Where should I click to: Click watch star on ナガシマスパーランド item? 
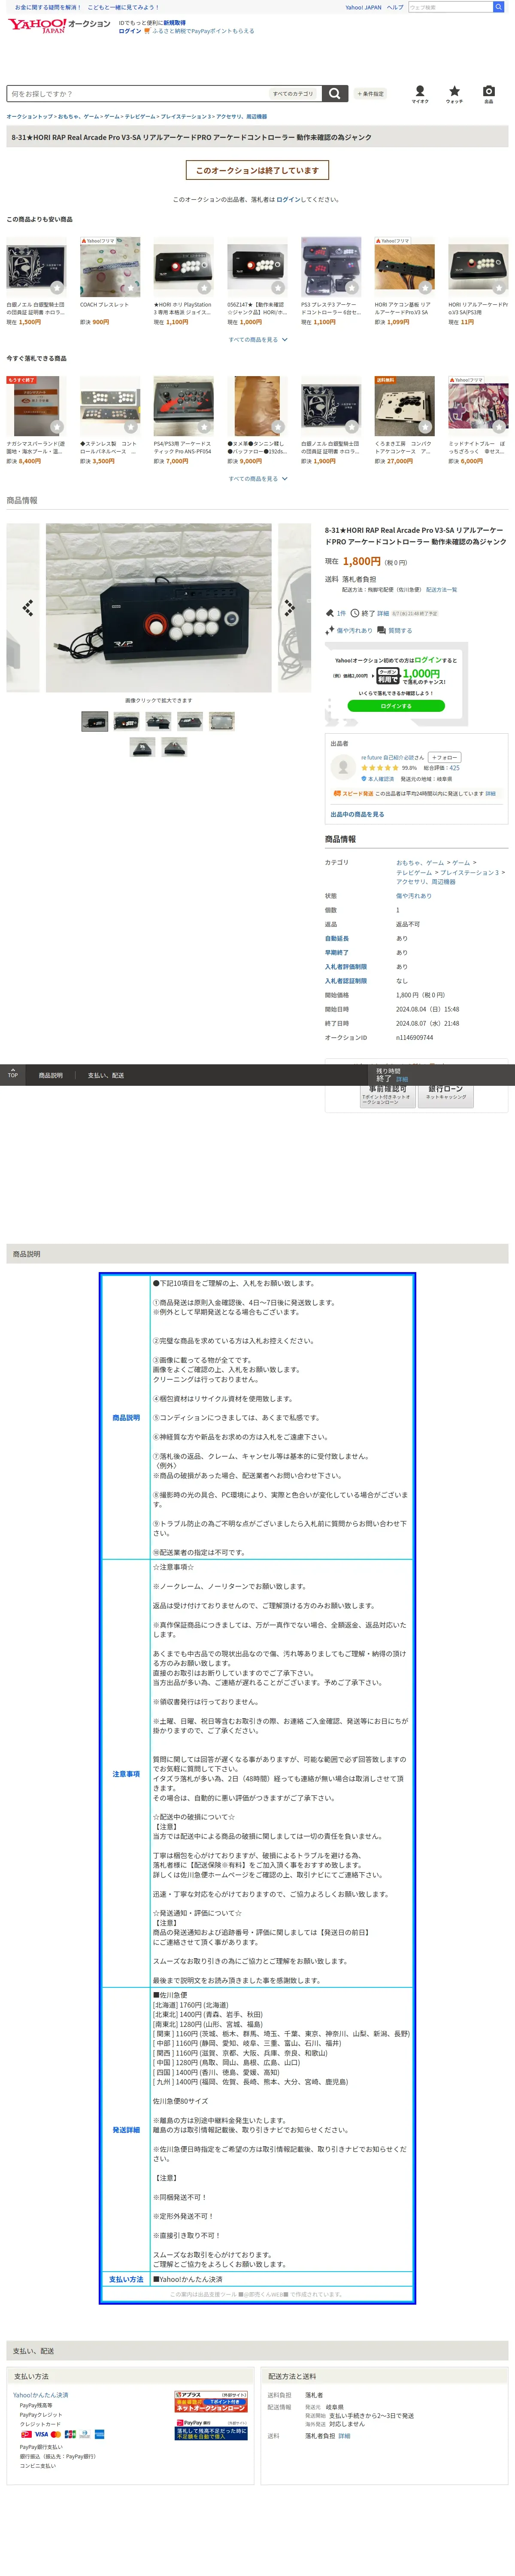point(57,427)
